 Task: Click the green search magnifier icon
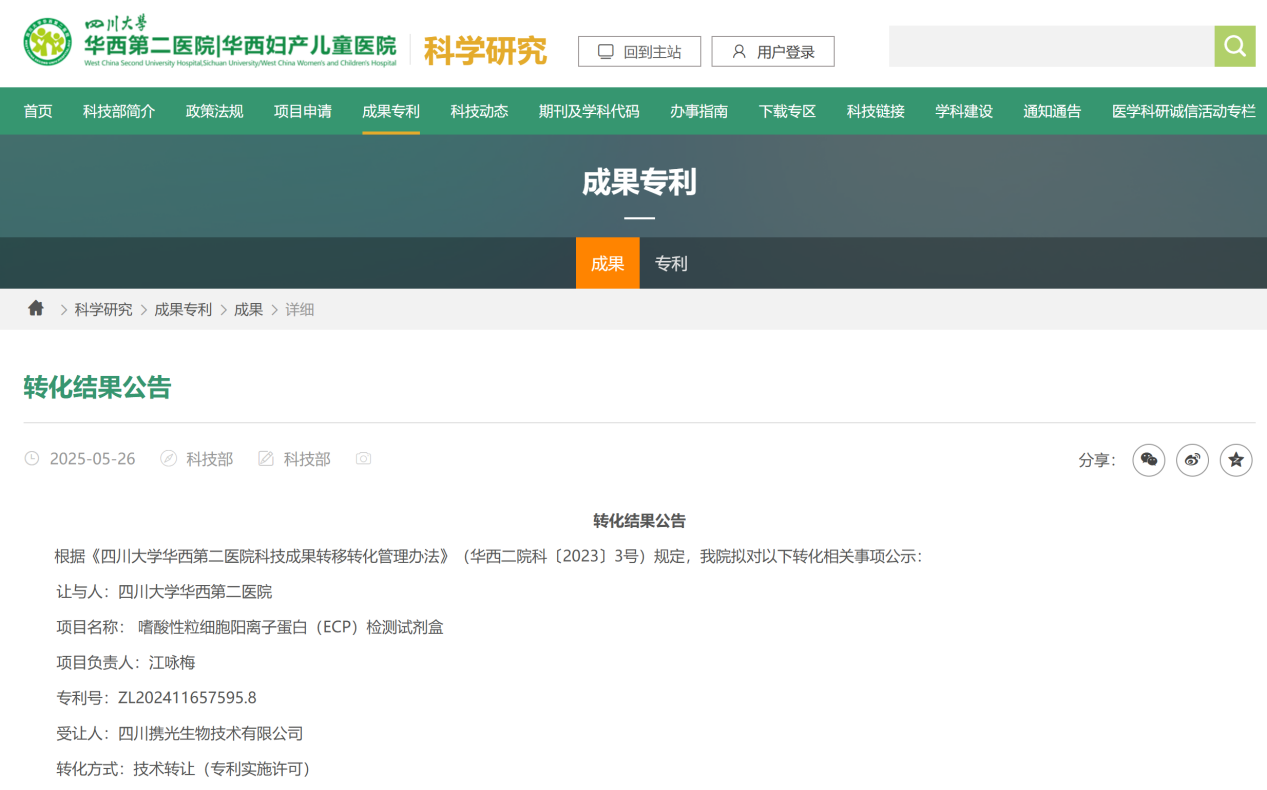1234,46
